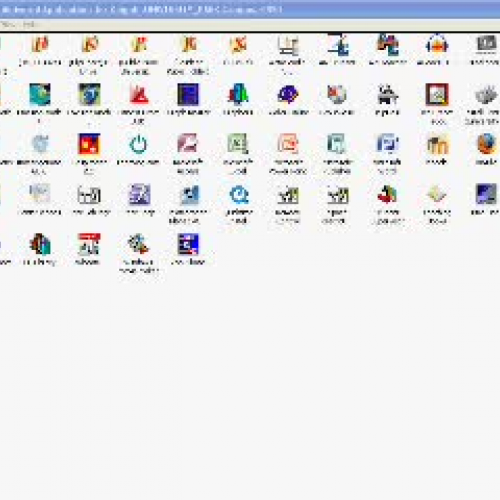Open the Audacity headphones icon
This screenshot has height=500, width=500.
click(437, 44)
